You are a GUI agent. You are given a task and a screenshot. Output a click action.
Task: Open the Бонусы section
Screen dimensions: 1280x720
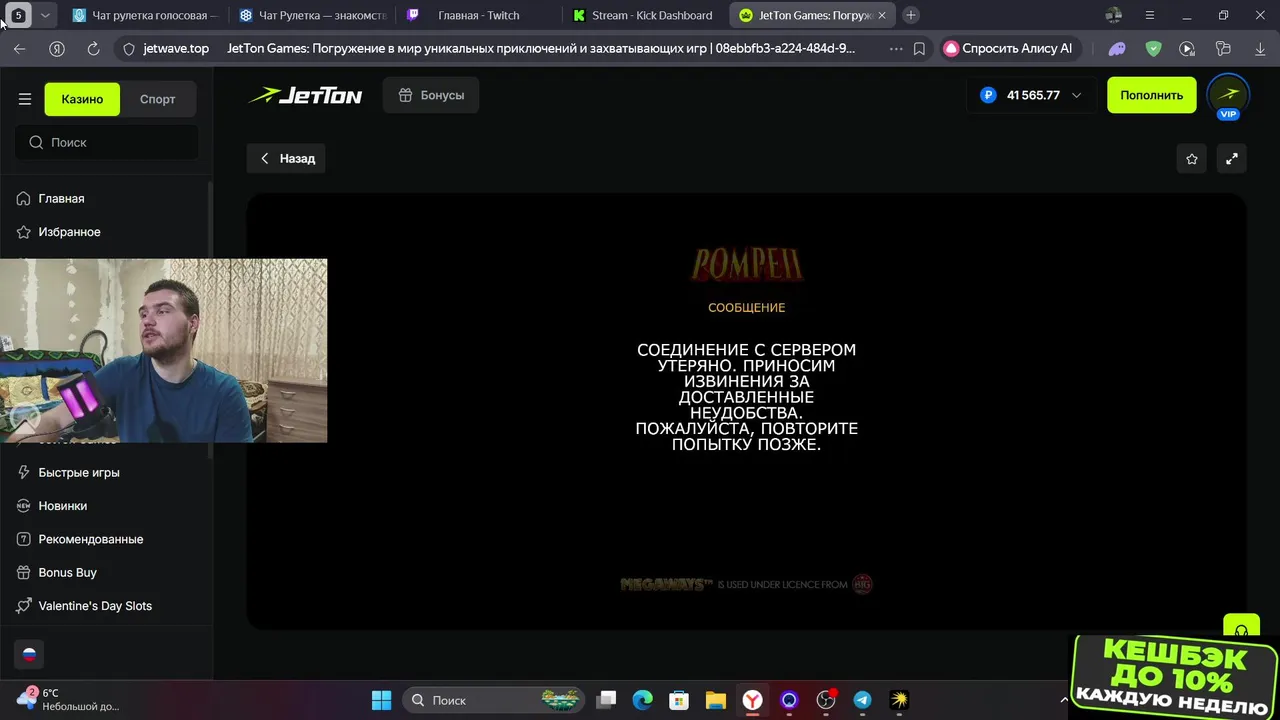coord(431,95)
